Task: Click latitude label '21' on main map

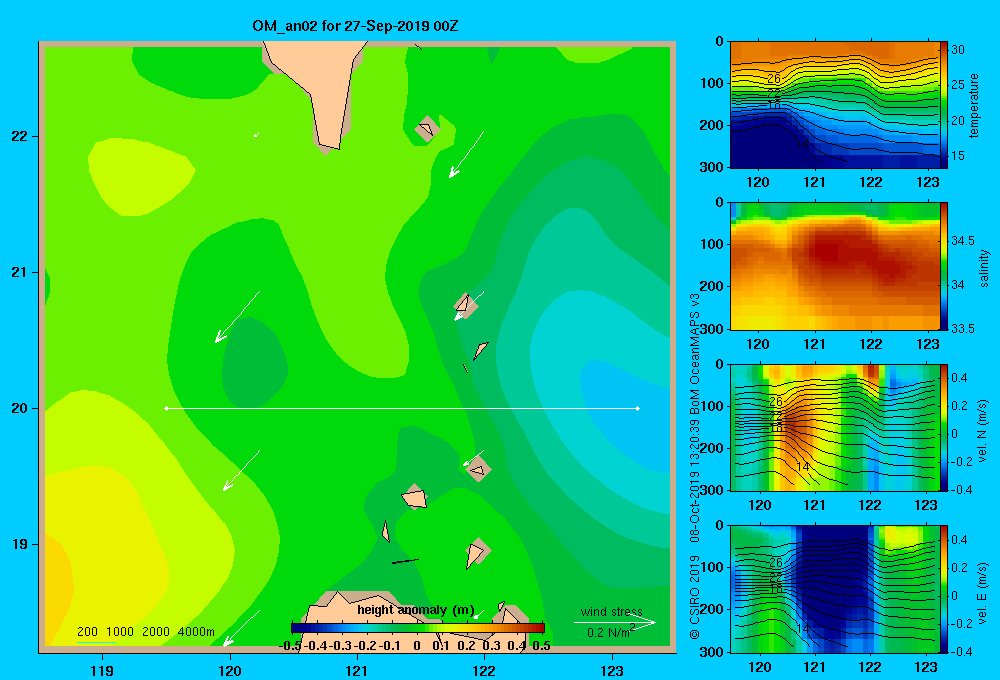Action: [x=20, y=272]
